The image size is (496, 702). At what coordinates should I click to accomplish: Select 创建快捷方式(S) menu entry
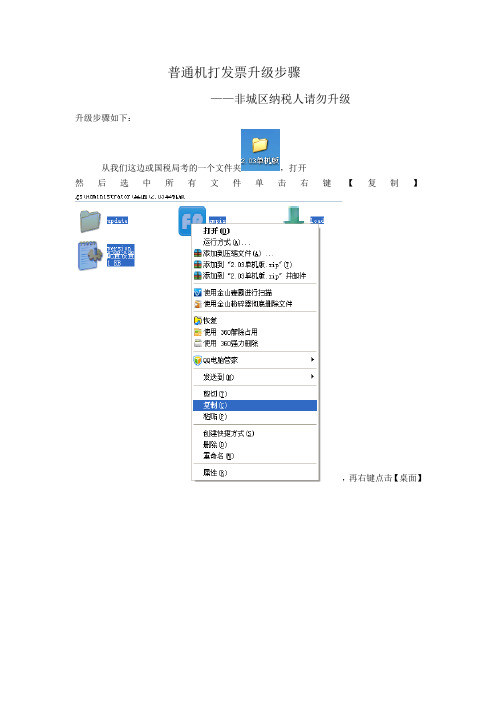[x=255, y=433]
